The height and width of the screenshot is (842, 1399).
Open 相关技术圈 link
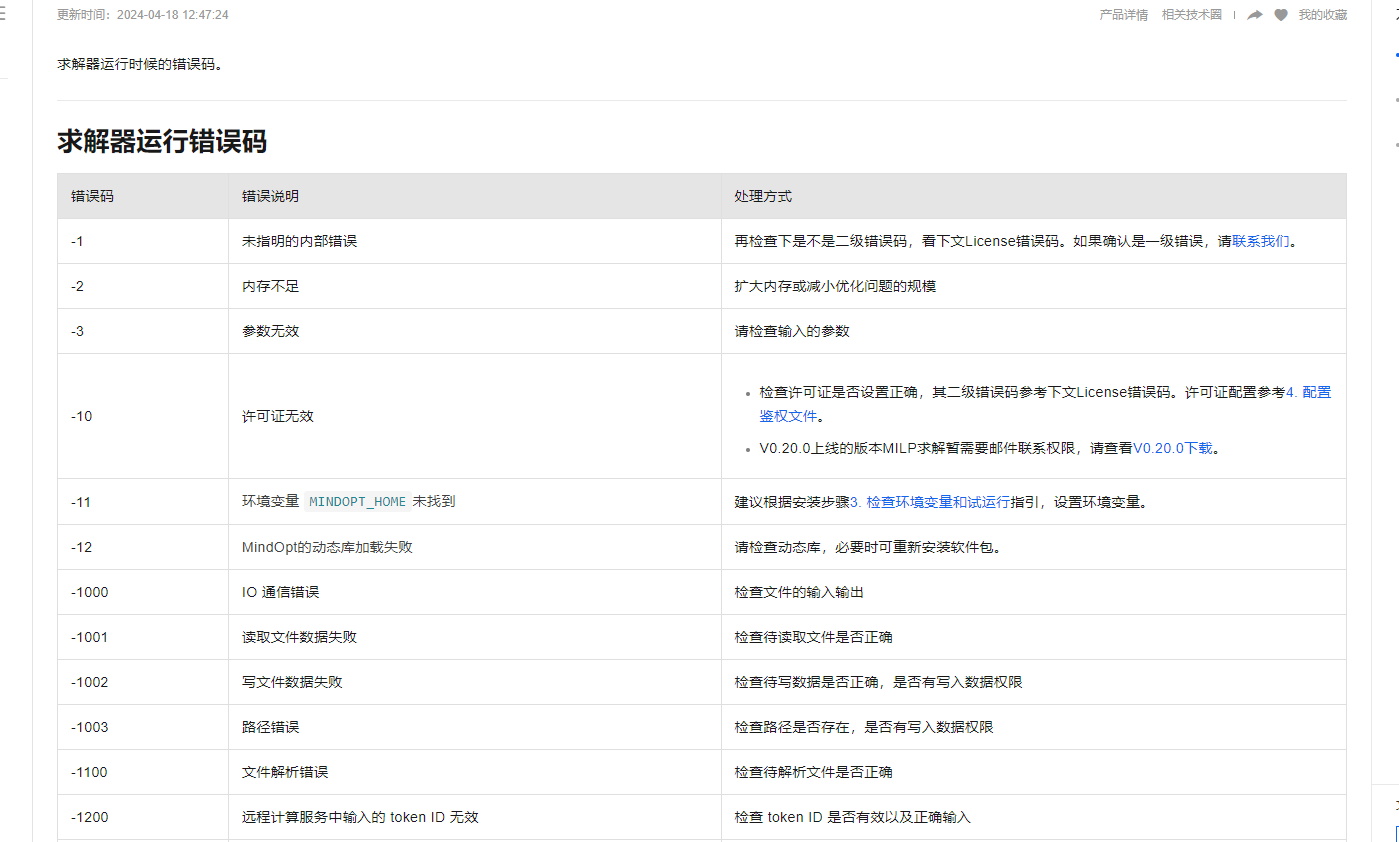(x=1192, y=15)
